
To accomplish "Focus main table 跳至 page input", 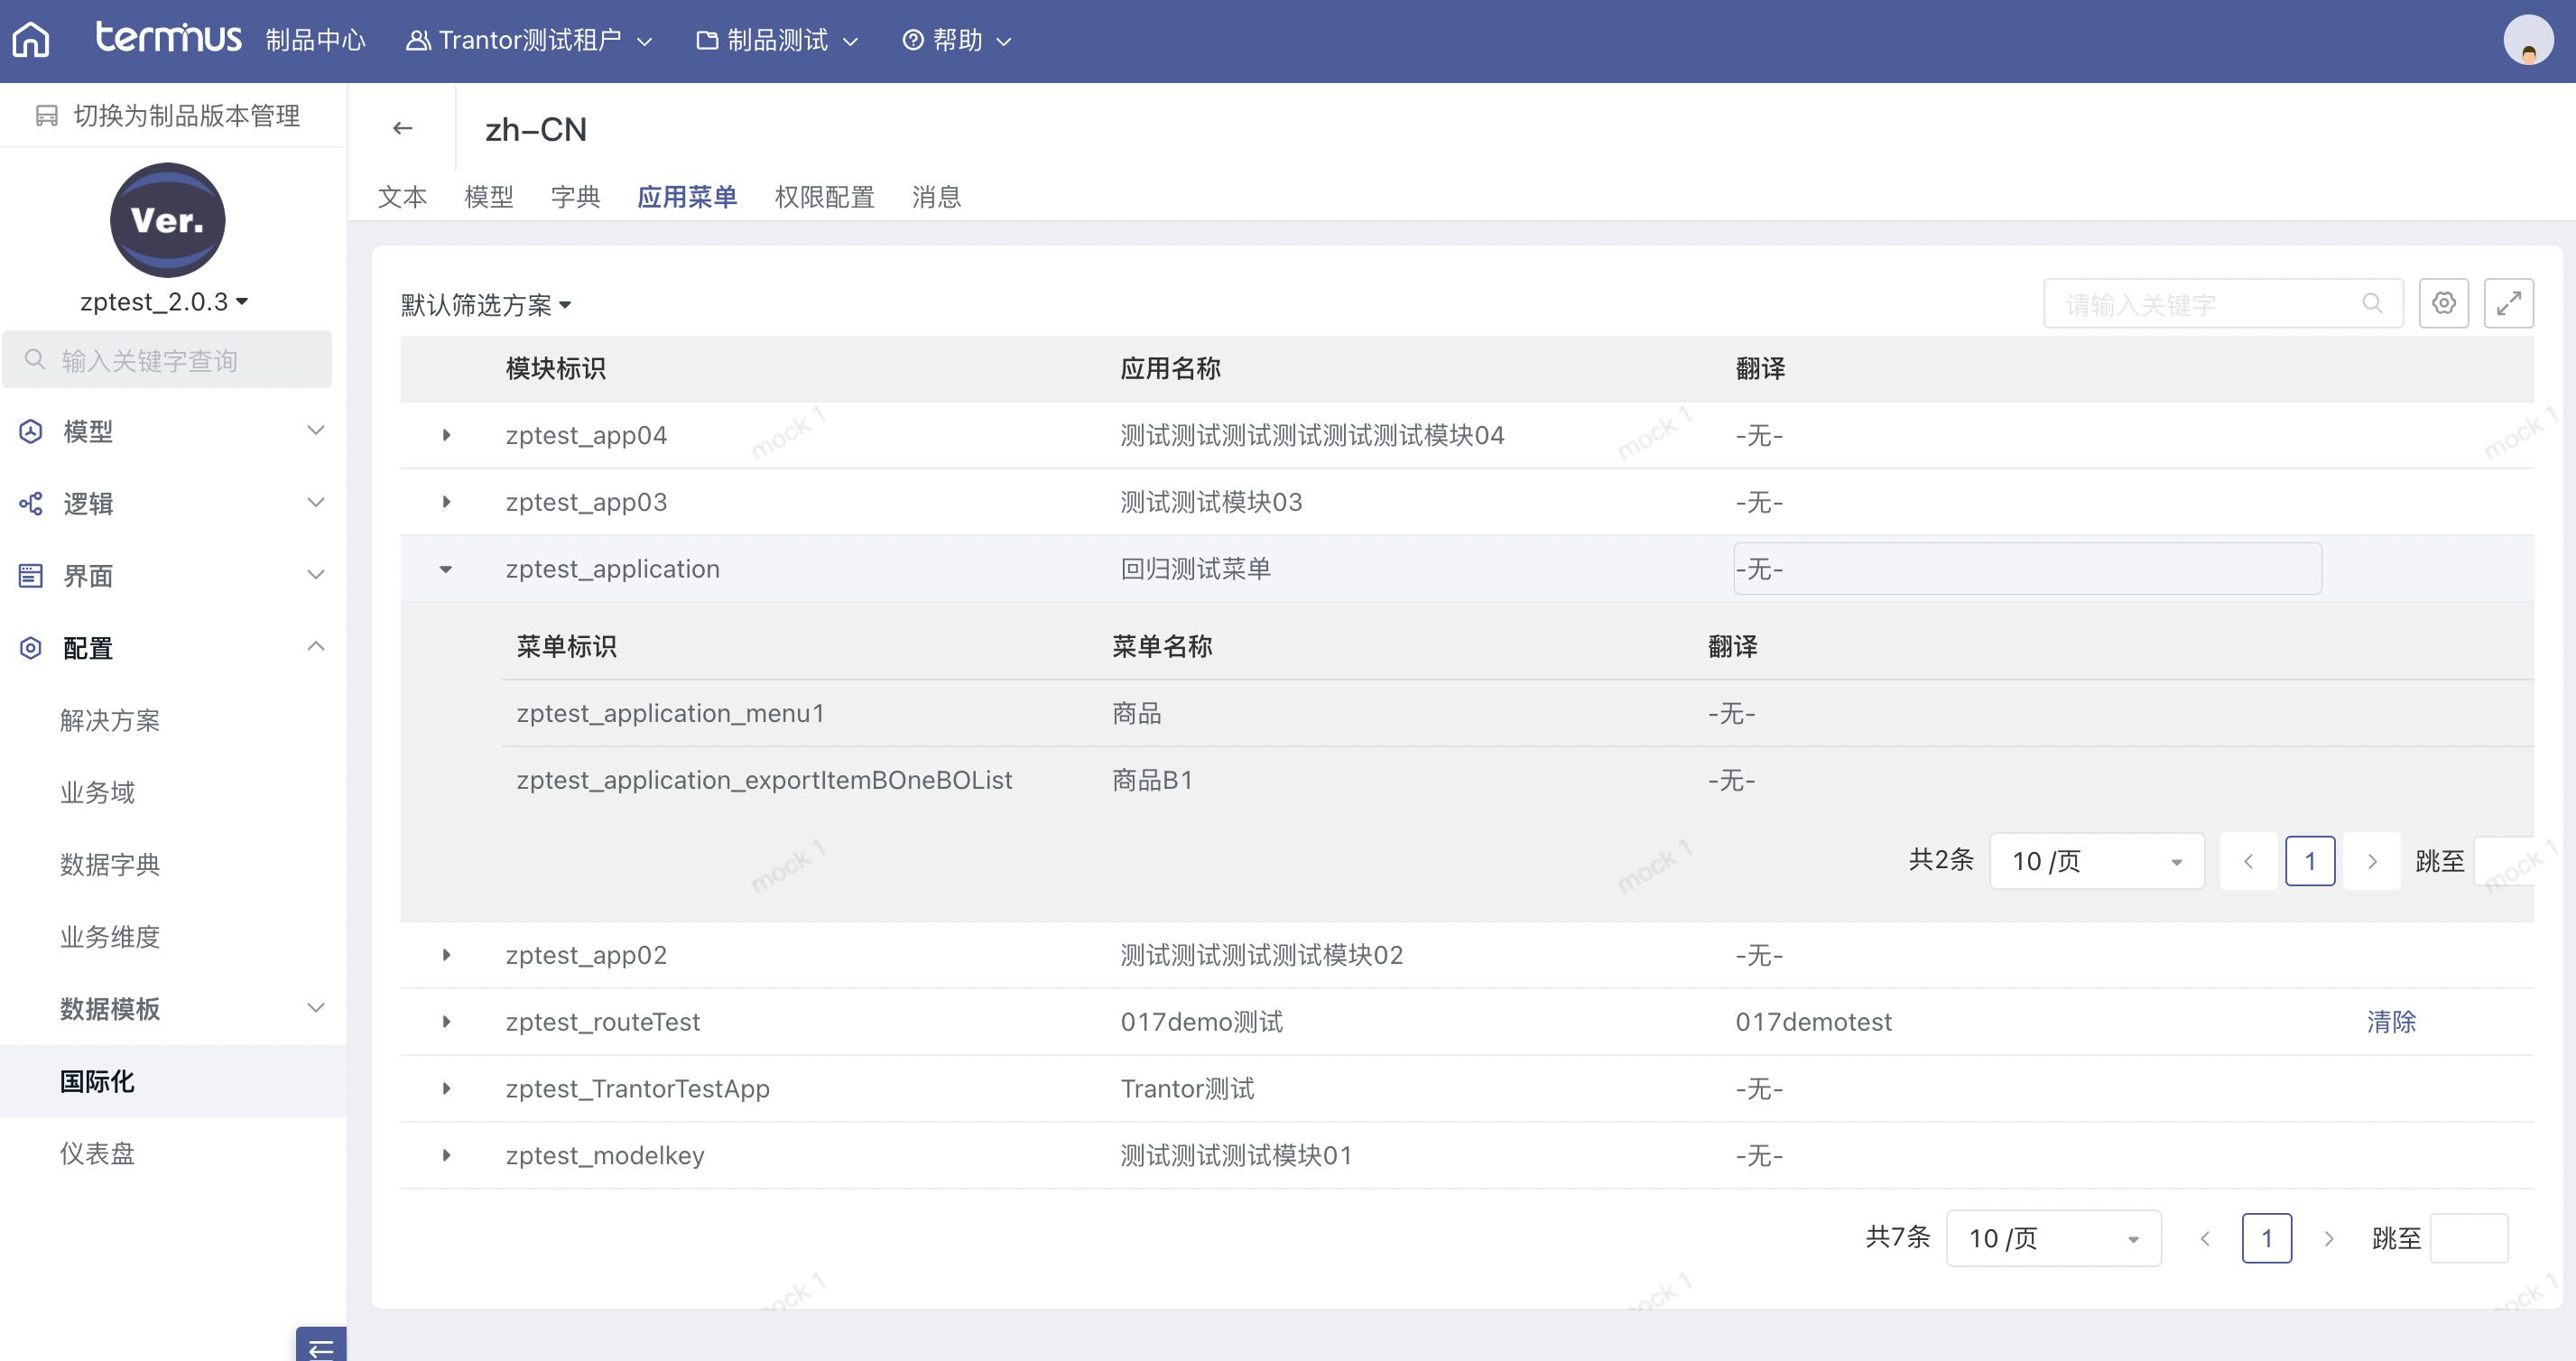I will pos(2468,1238).
